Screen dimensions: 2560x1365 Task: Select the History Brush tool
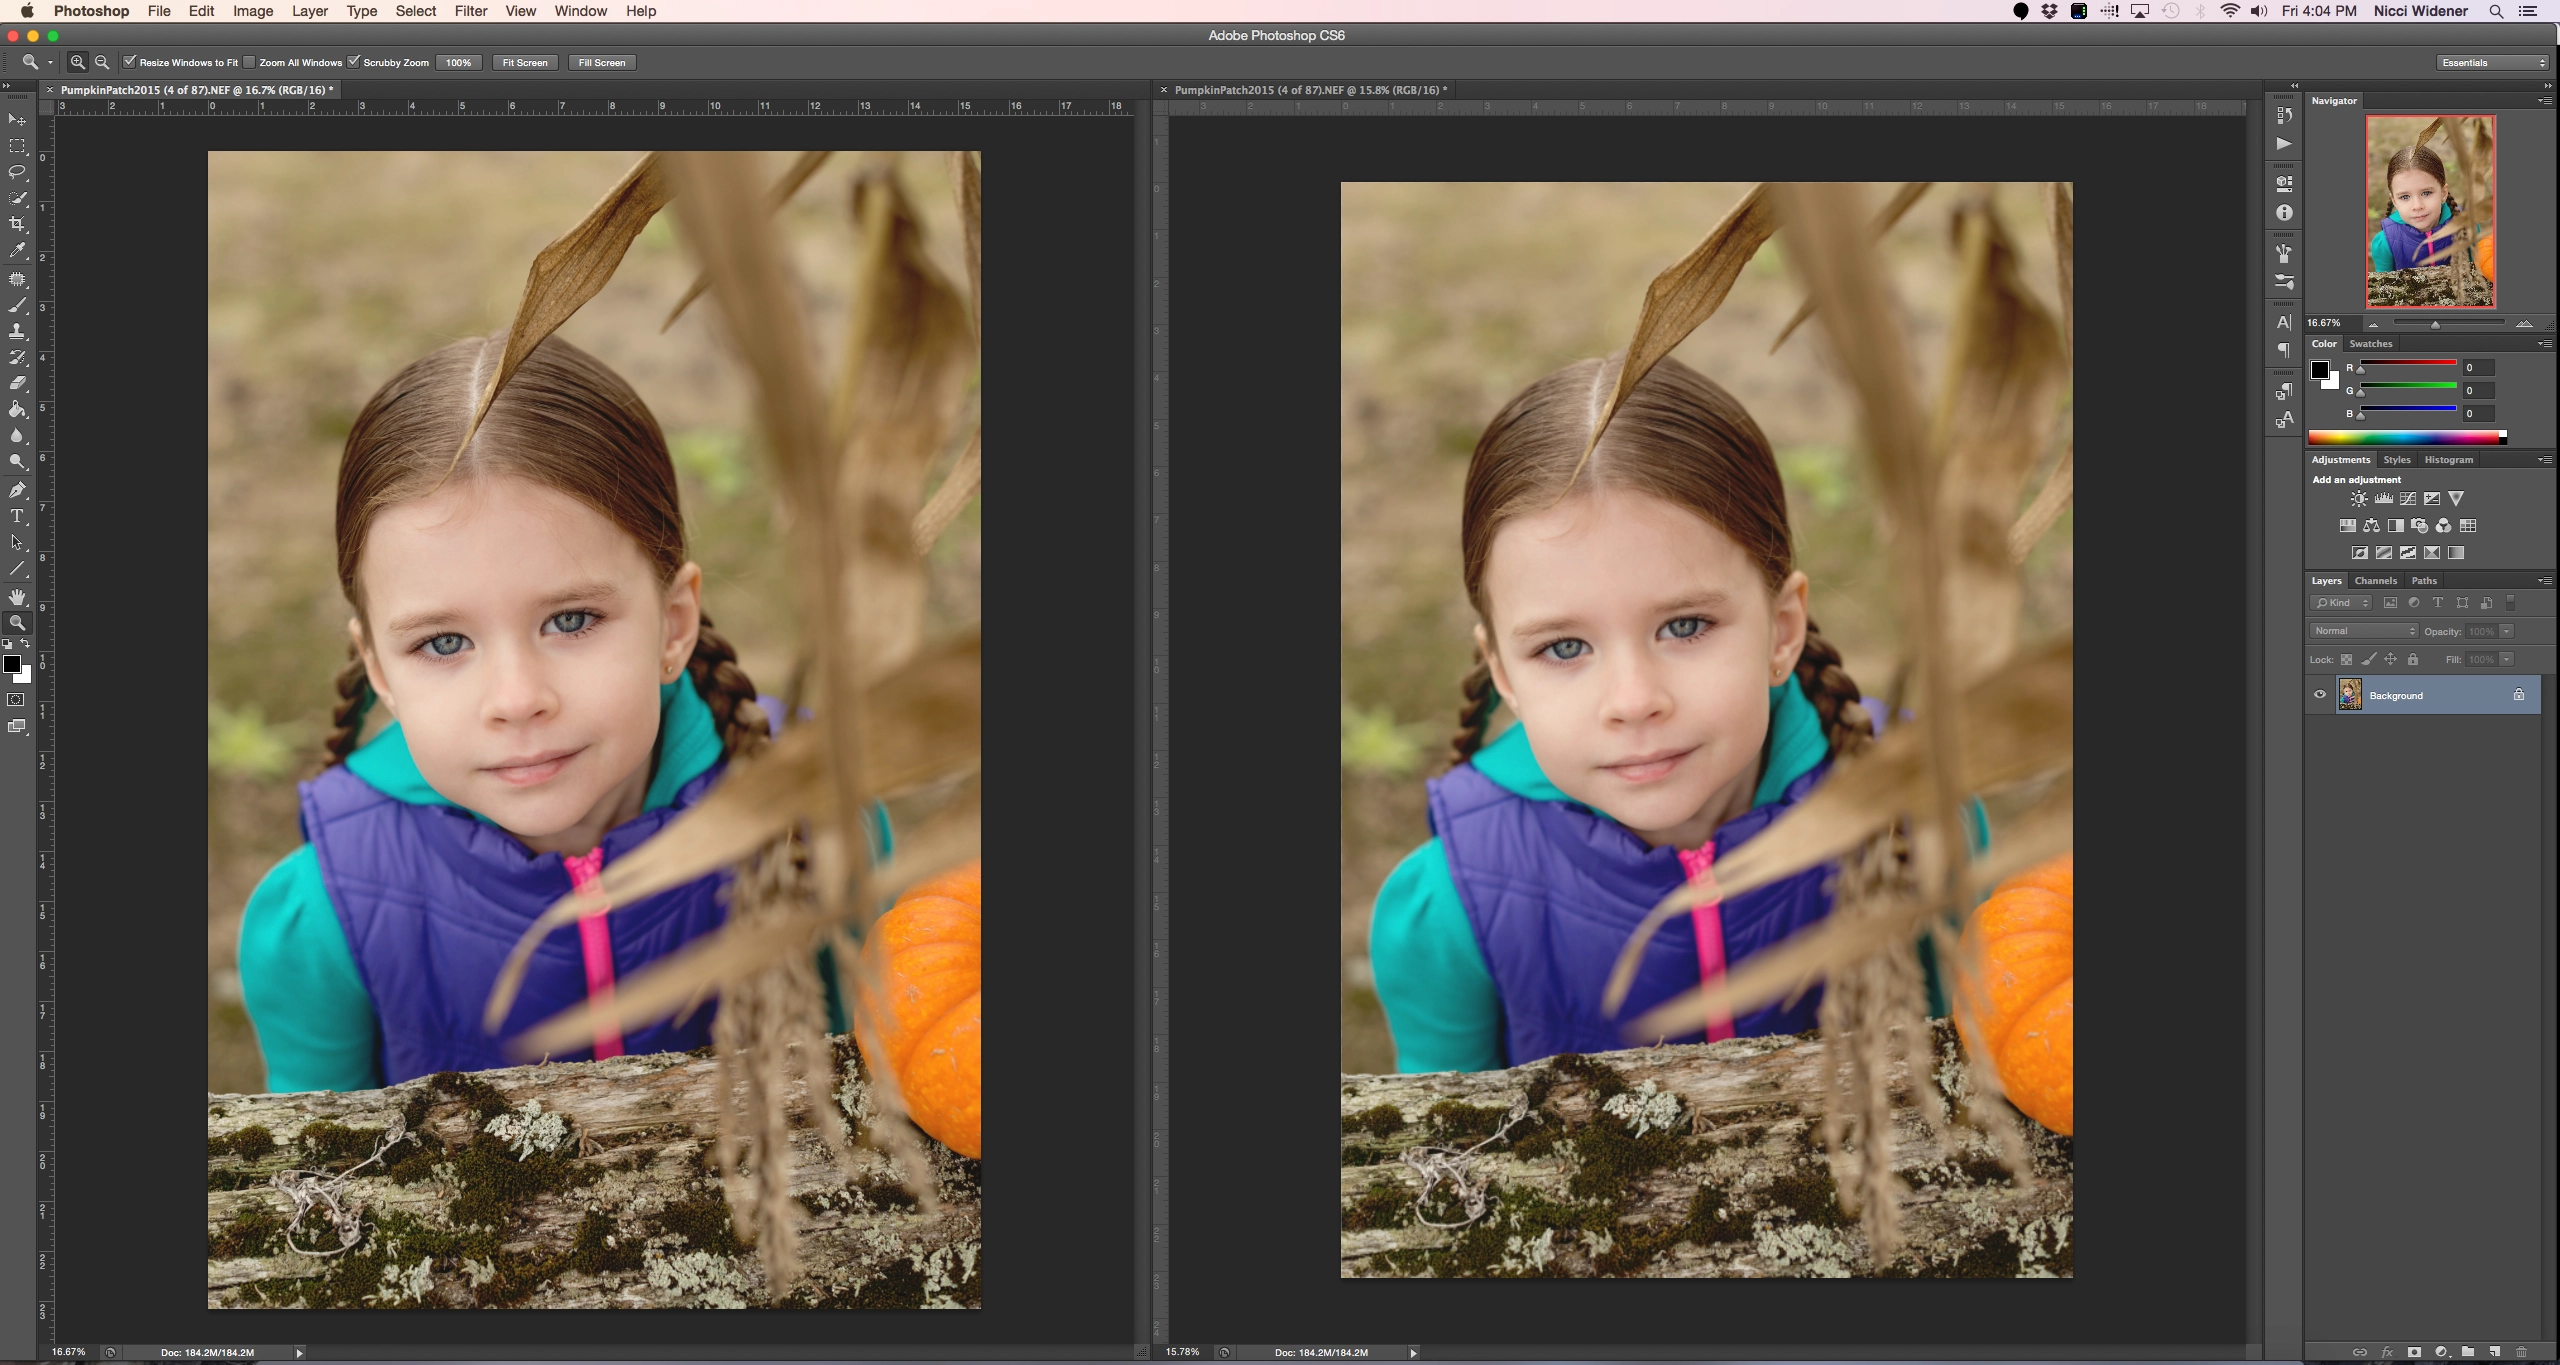17,357
